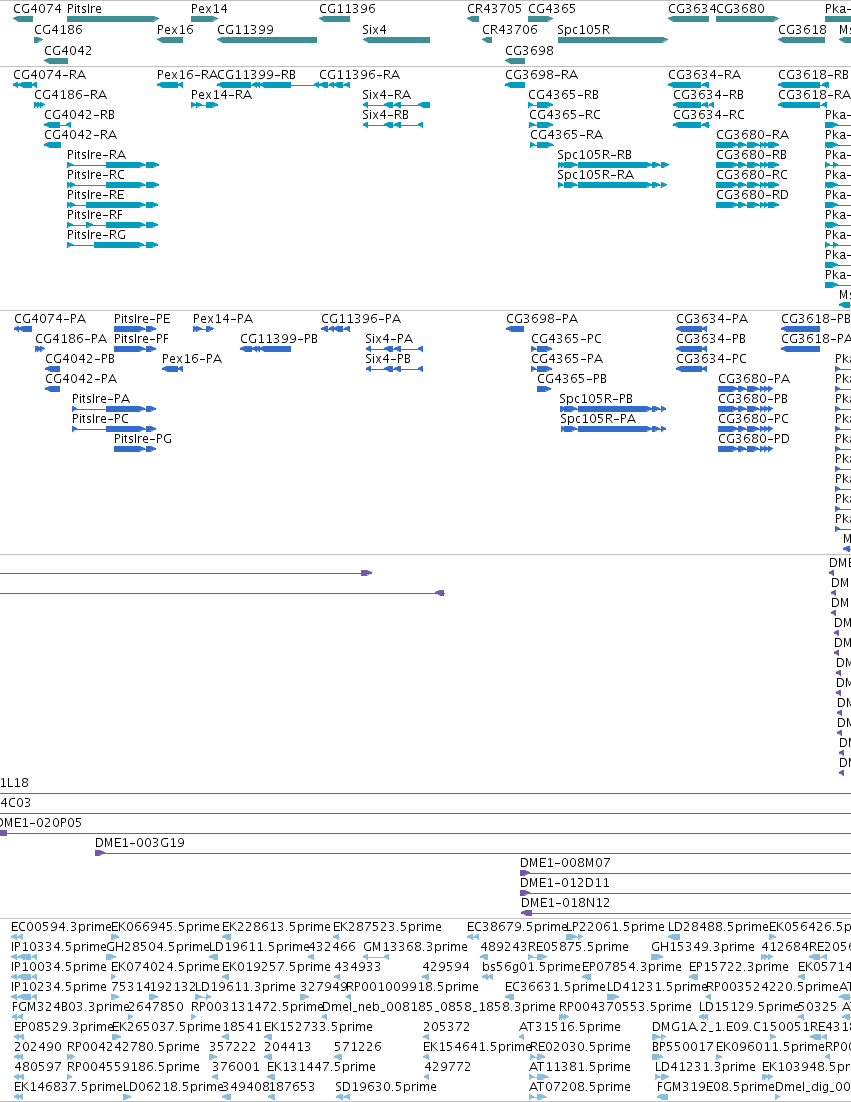Image resolution: width=851 pixels, height=1102 pixels.
Task: Click transcript Pitslre-RF
Action: [x=95, y=214]
